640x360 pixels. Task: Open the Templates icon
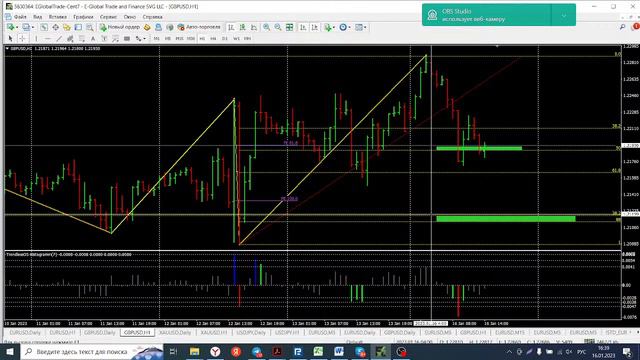(x=359, y=27)
